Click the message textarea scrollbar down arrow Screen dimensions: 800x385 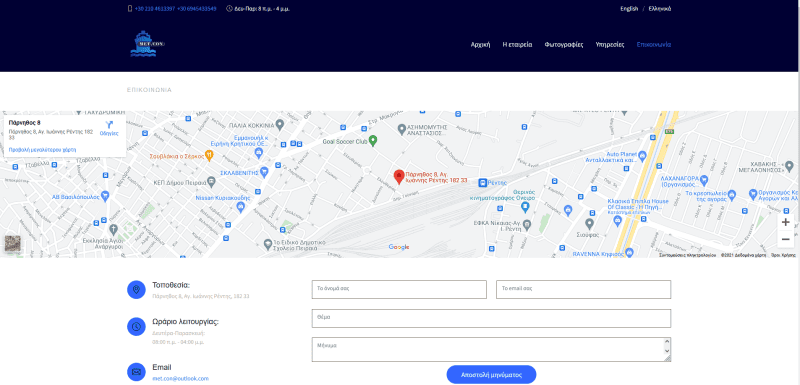[x=667, y=351]
